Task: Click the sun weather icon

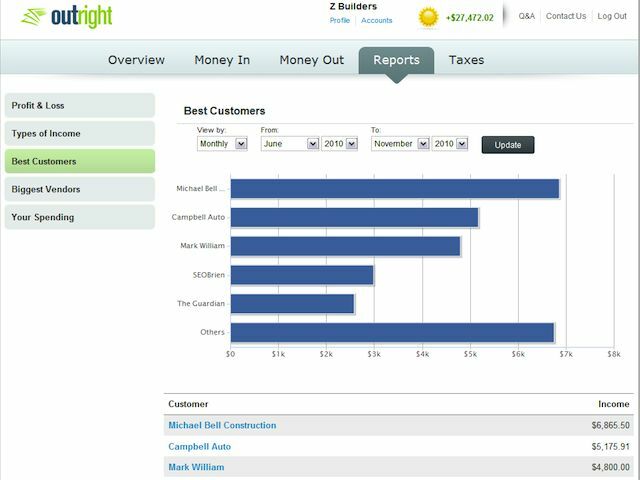Action: click(x=429, y=17)
